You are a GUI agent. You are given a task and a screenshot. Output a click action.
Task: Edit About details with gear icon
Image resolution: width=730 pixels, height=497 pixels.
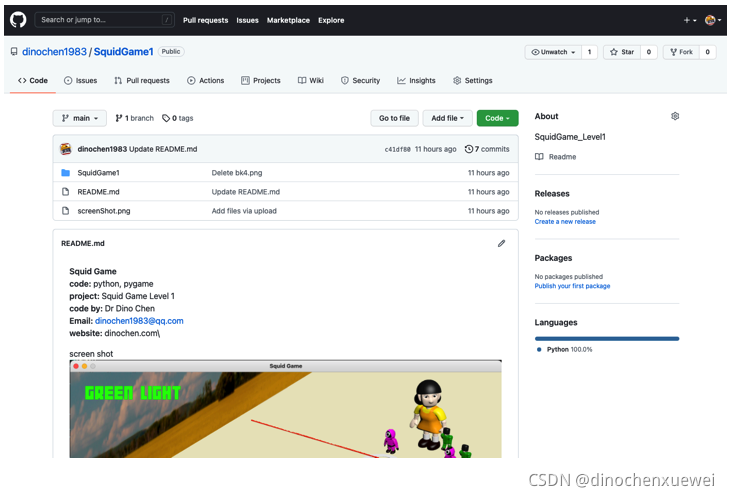click(675, 116)
